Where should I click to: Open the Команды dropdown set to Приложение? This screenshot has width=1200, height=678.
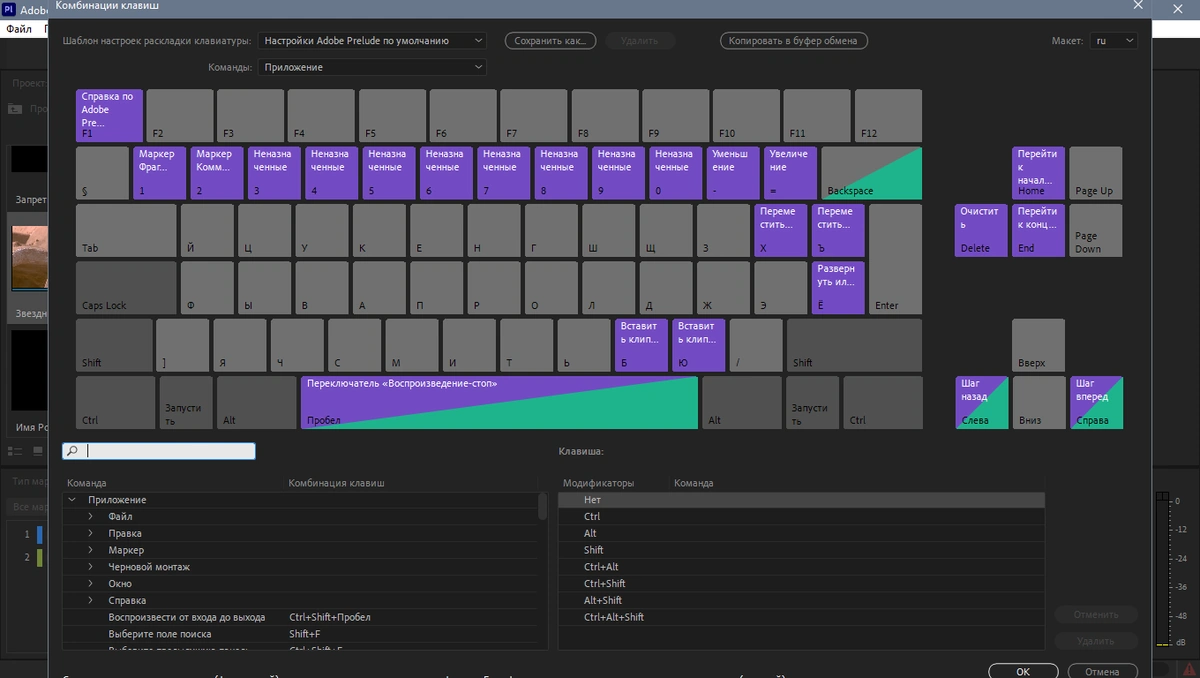pos(372,67)
